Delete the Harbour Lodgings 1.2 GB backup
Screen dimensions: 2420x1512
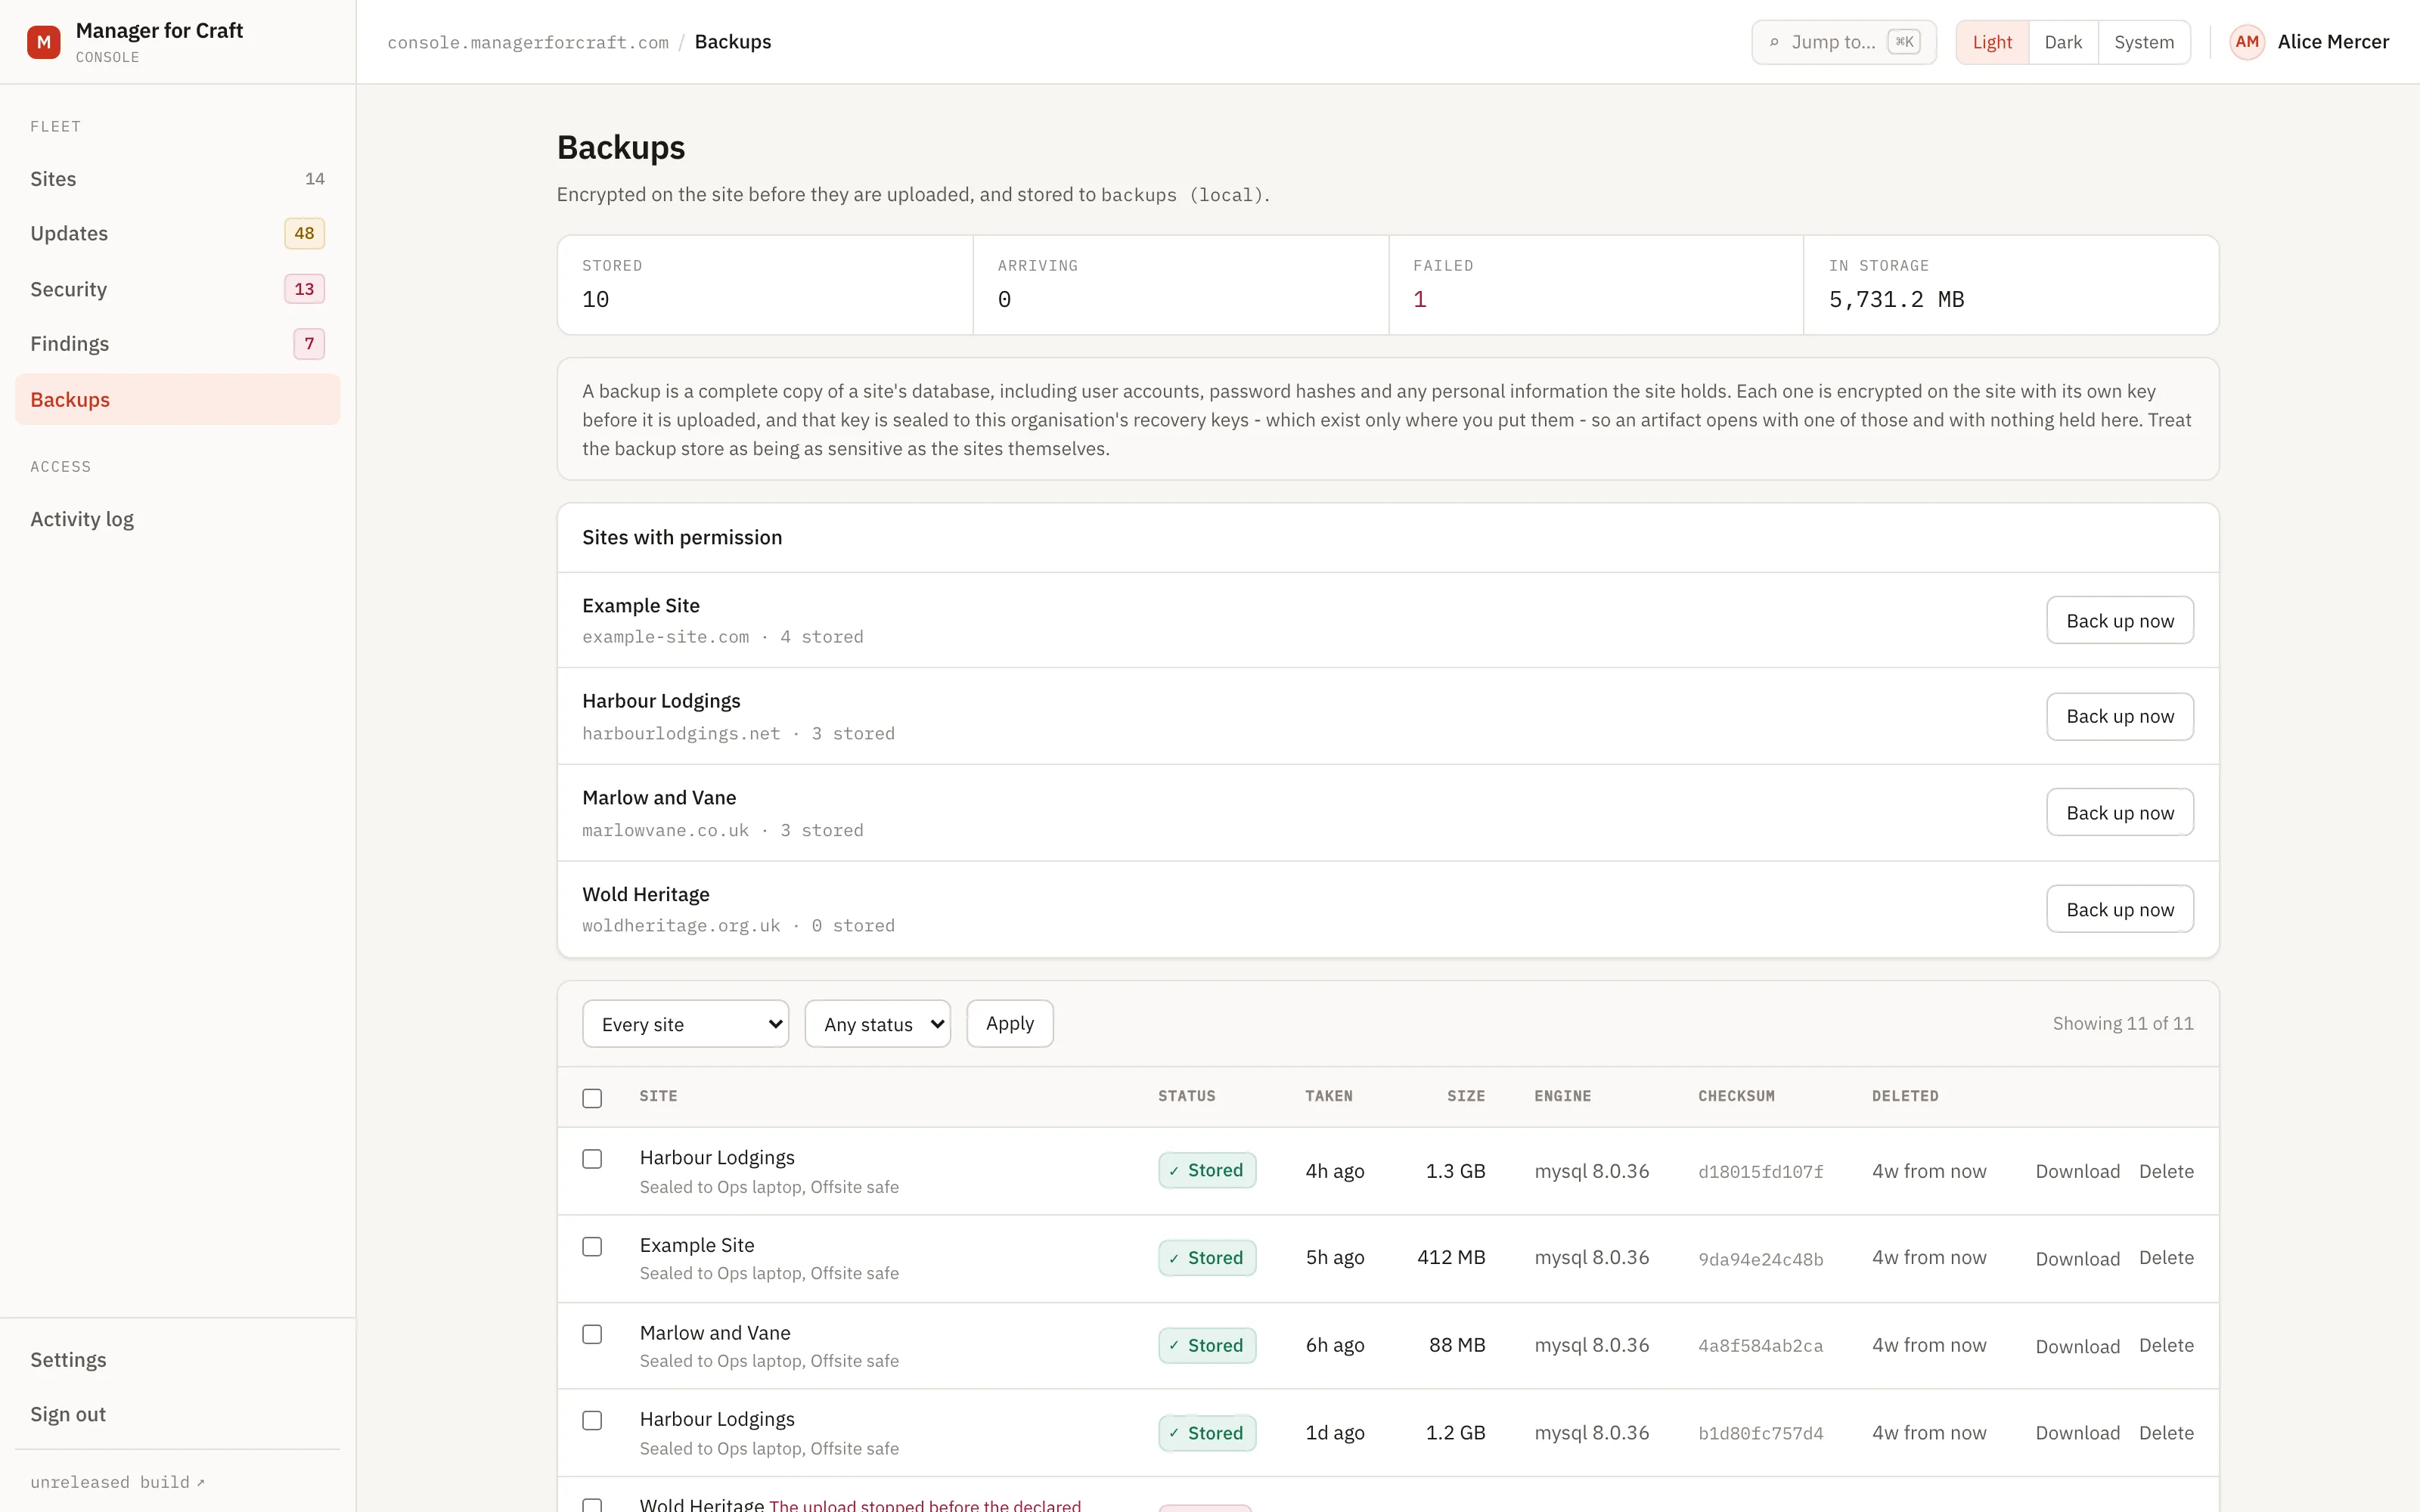pyautogui.click(x=2166, y=1433)
